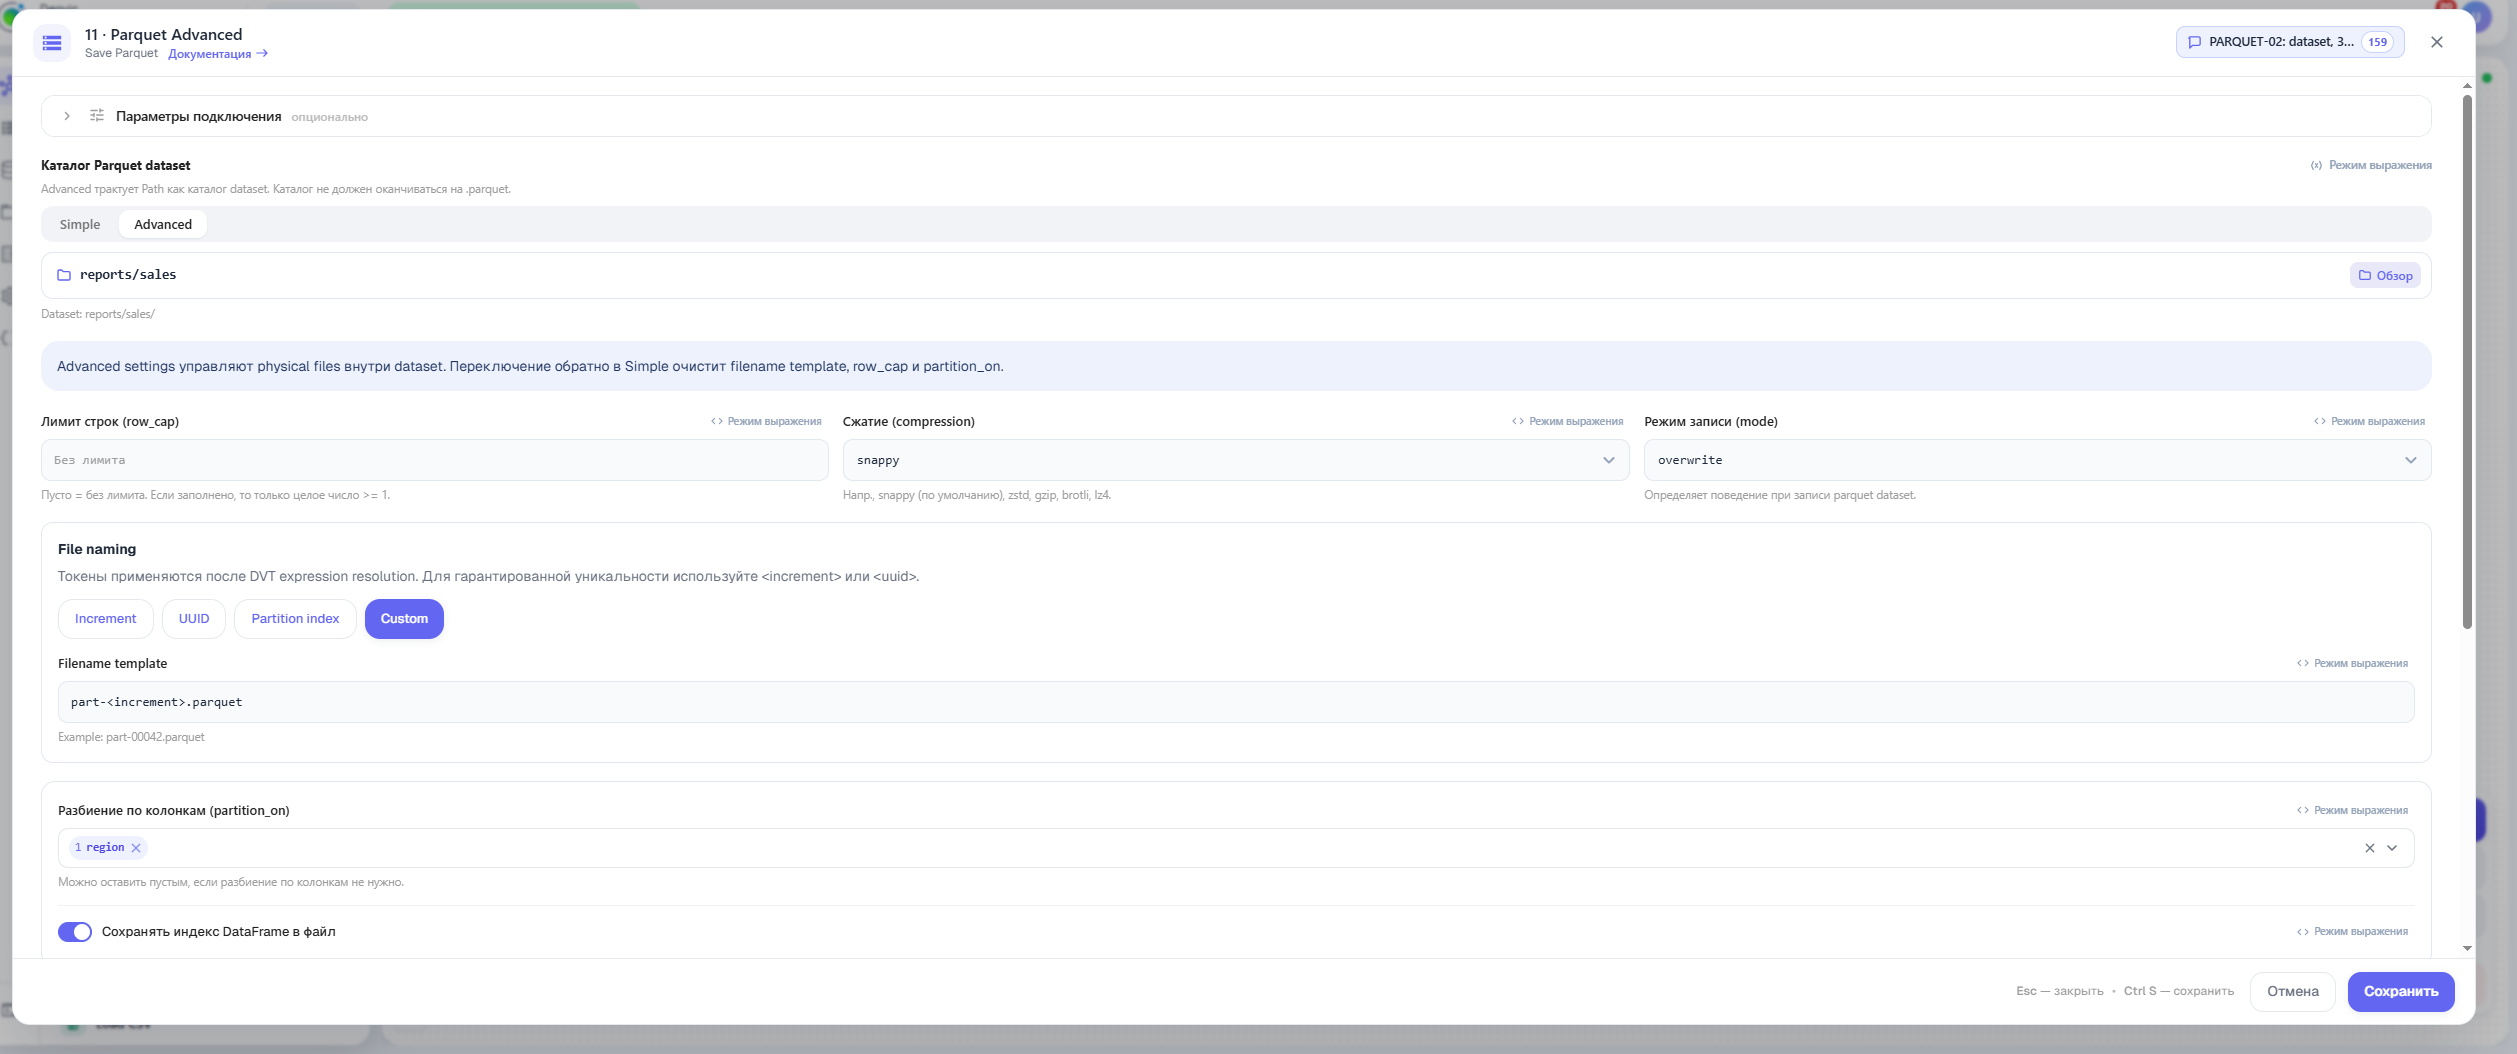Clear all partition_on selections

coord(2369,848)
